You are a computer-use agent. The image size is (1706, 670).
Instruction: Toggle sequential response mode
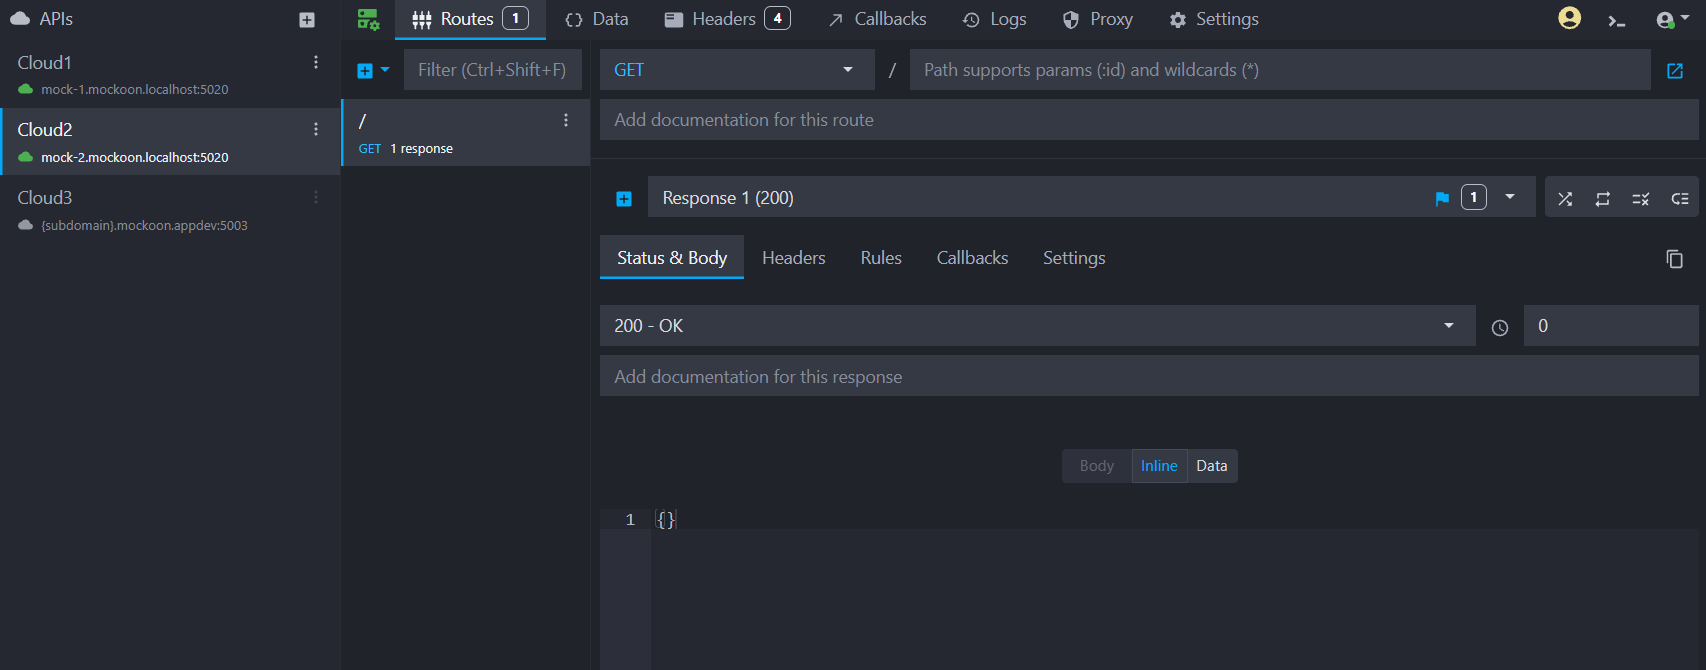[x=1603, y=198]
